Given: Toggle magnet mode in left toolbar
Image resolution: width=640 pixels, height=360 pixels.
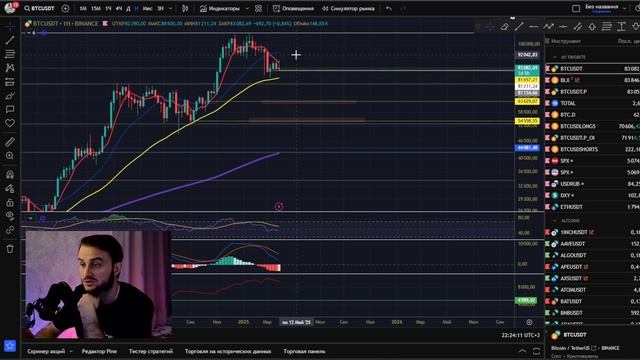Looking at the screenshot, I should click(10, 174).
